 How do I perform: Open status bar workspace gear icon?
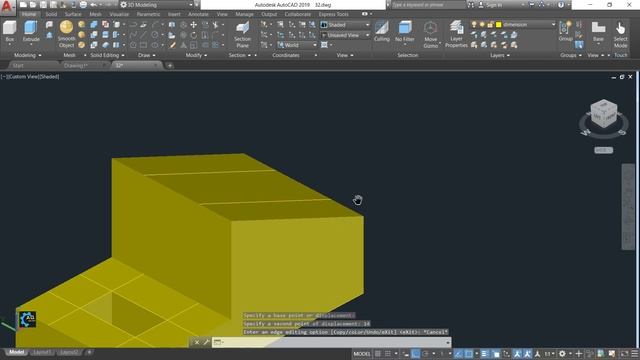[562, 353]
